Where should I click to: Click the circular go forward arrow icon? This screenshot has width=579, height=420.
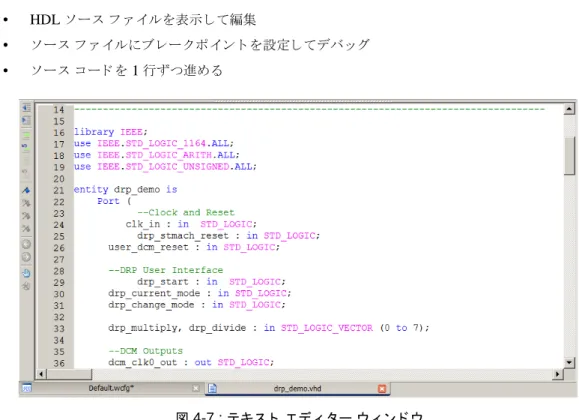[26, 257]
